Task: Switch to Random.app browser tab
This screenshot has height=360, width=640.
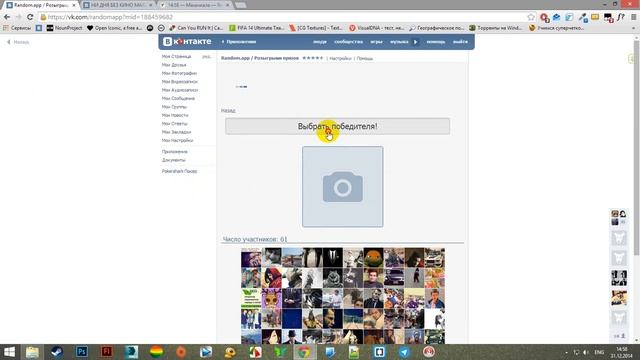Action: [x=41, y=5]
